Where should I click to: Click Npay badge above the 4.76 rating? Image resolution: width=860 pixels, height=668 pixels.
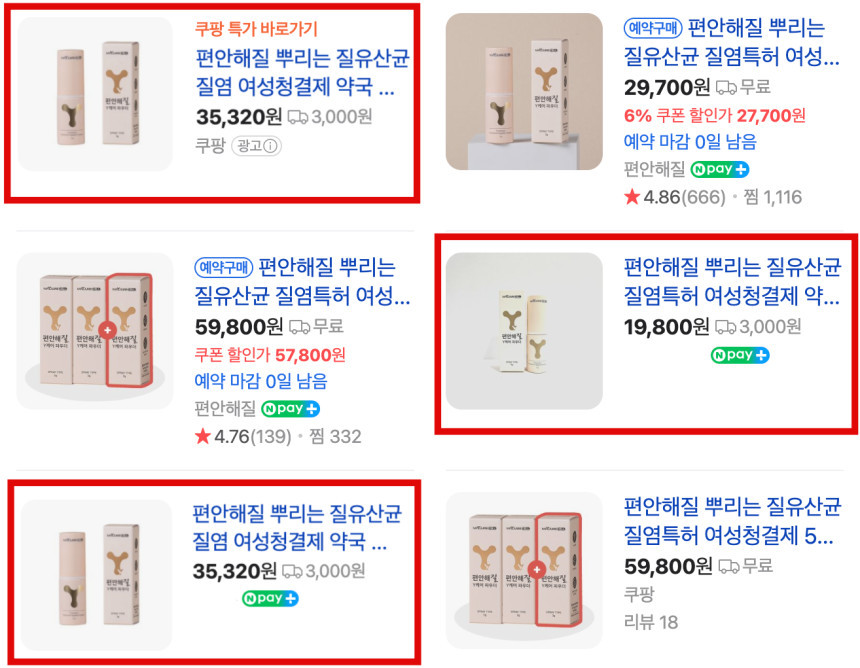[x=290, y=409]
